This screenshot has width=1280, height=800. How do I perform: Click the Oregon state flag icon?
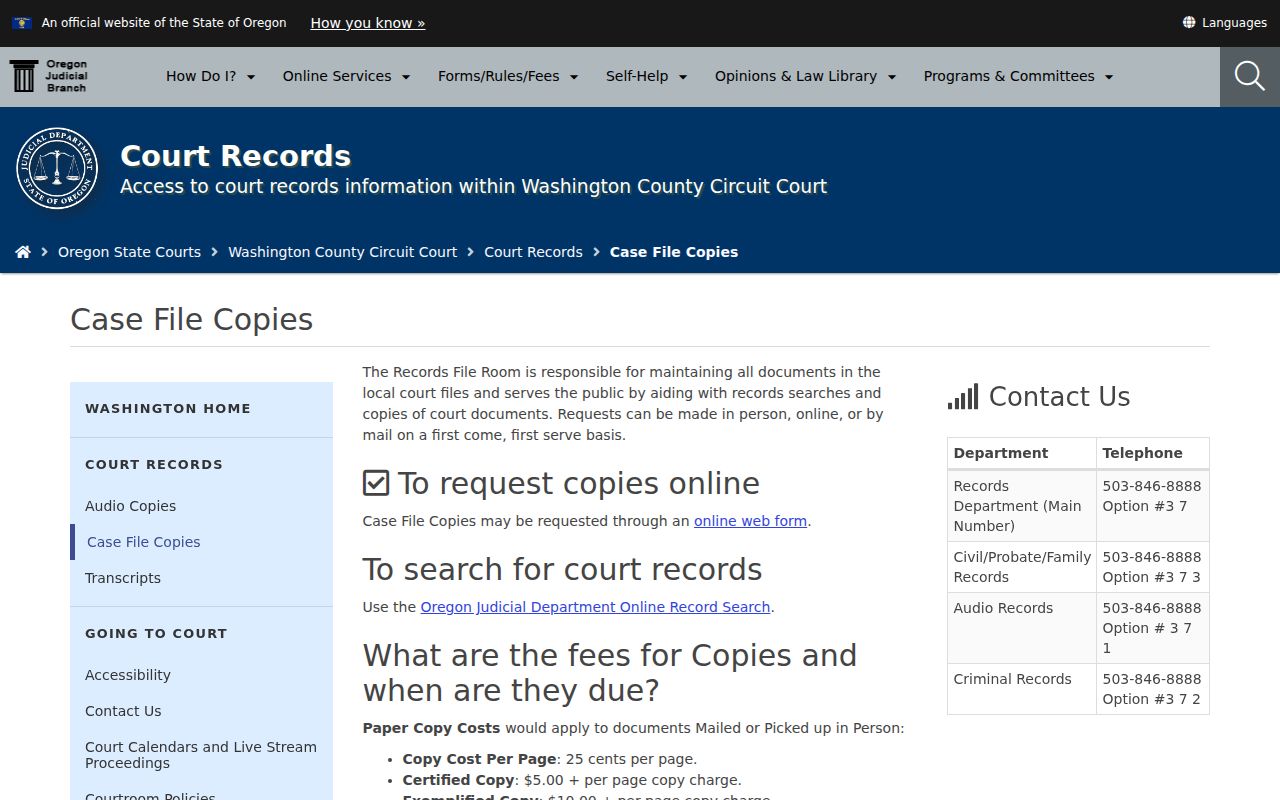22,22
